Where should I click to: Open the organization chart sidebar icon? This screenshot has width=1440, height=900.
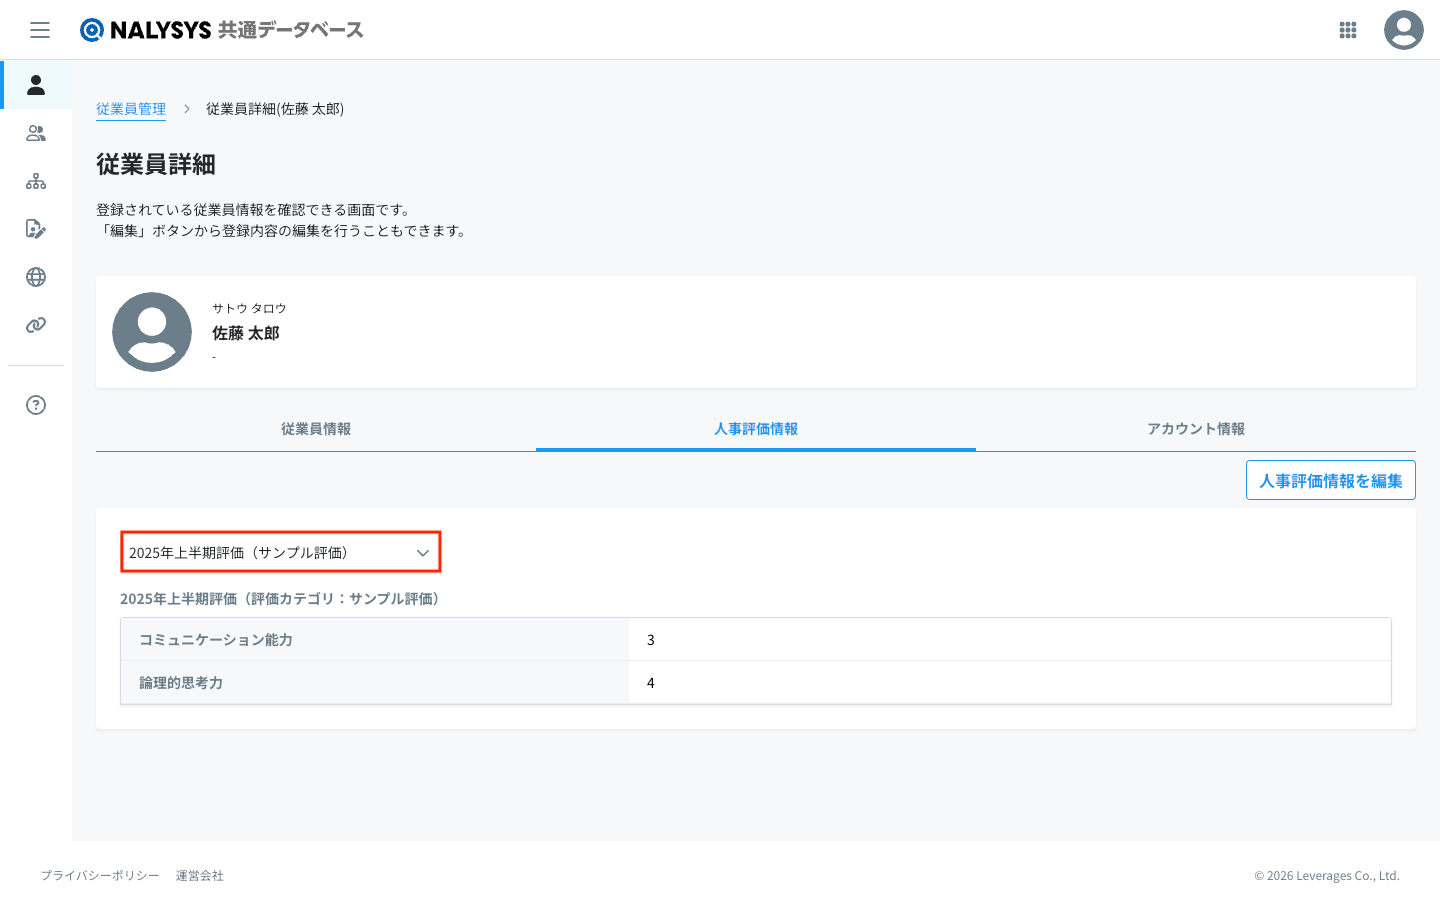coord(36,181)
